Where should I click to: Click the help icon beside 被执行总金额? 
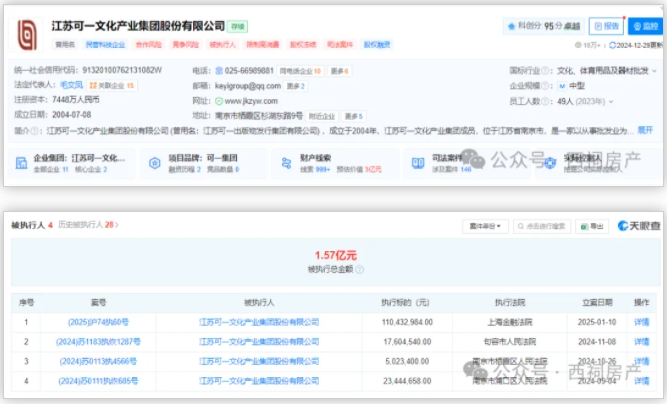tap(361, 271)
